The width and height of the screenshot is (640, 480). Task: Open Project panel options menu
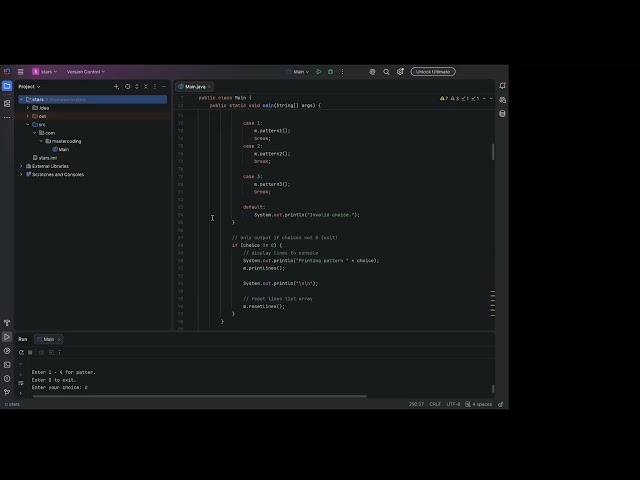coord(155,87)
